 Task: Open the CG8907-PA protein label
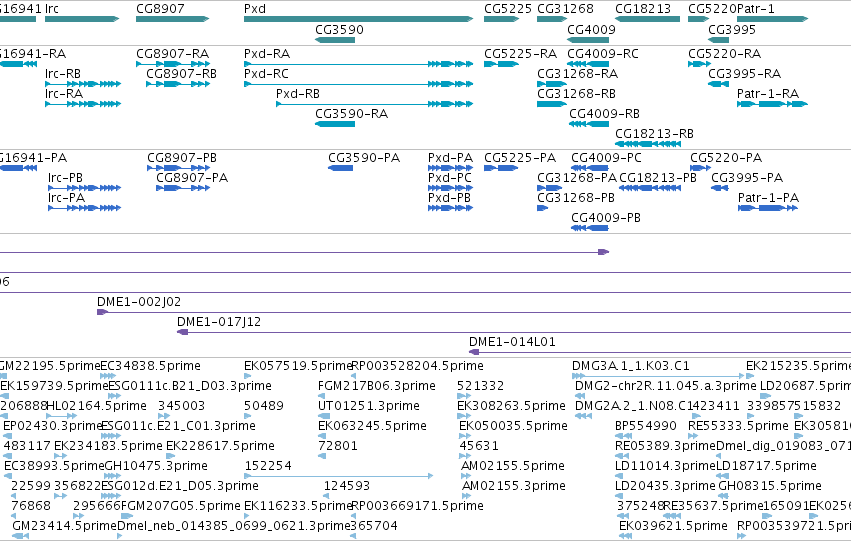[192, 178]
